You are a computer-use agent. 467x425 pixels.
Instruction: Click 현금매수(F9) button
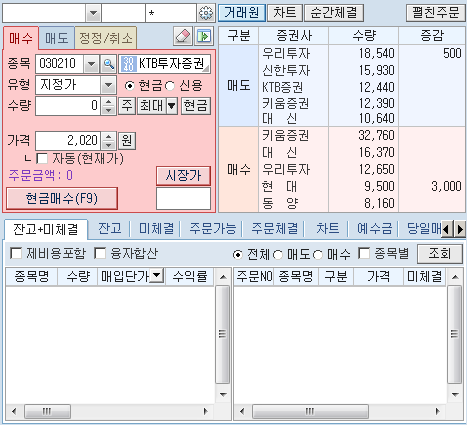click(x=62, y=199)
